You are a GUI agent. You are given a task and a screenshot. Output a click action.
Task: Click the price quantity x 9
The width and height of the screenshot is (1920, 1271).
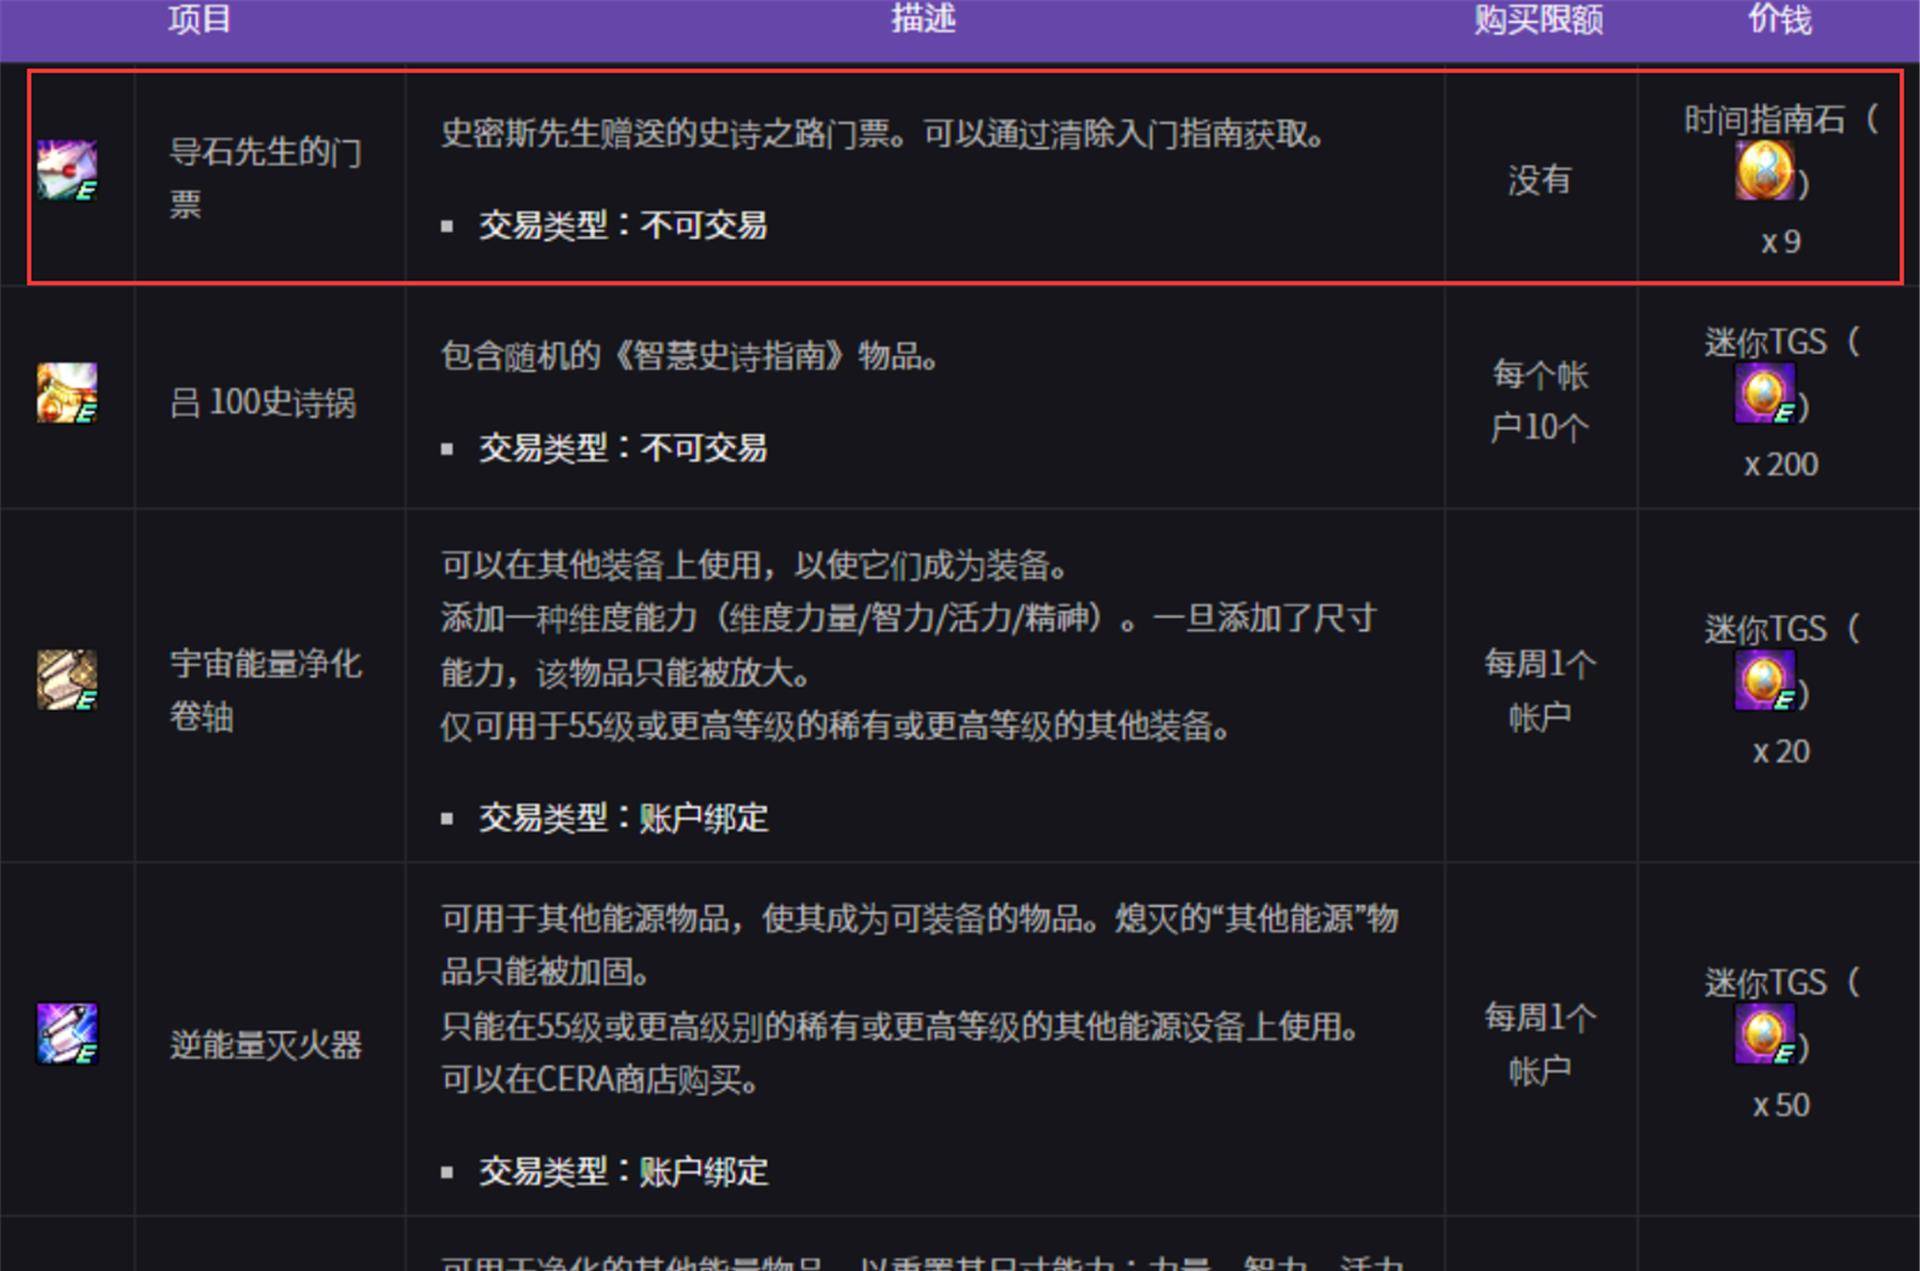tap(1781, 242)
